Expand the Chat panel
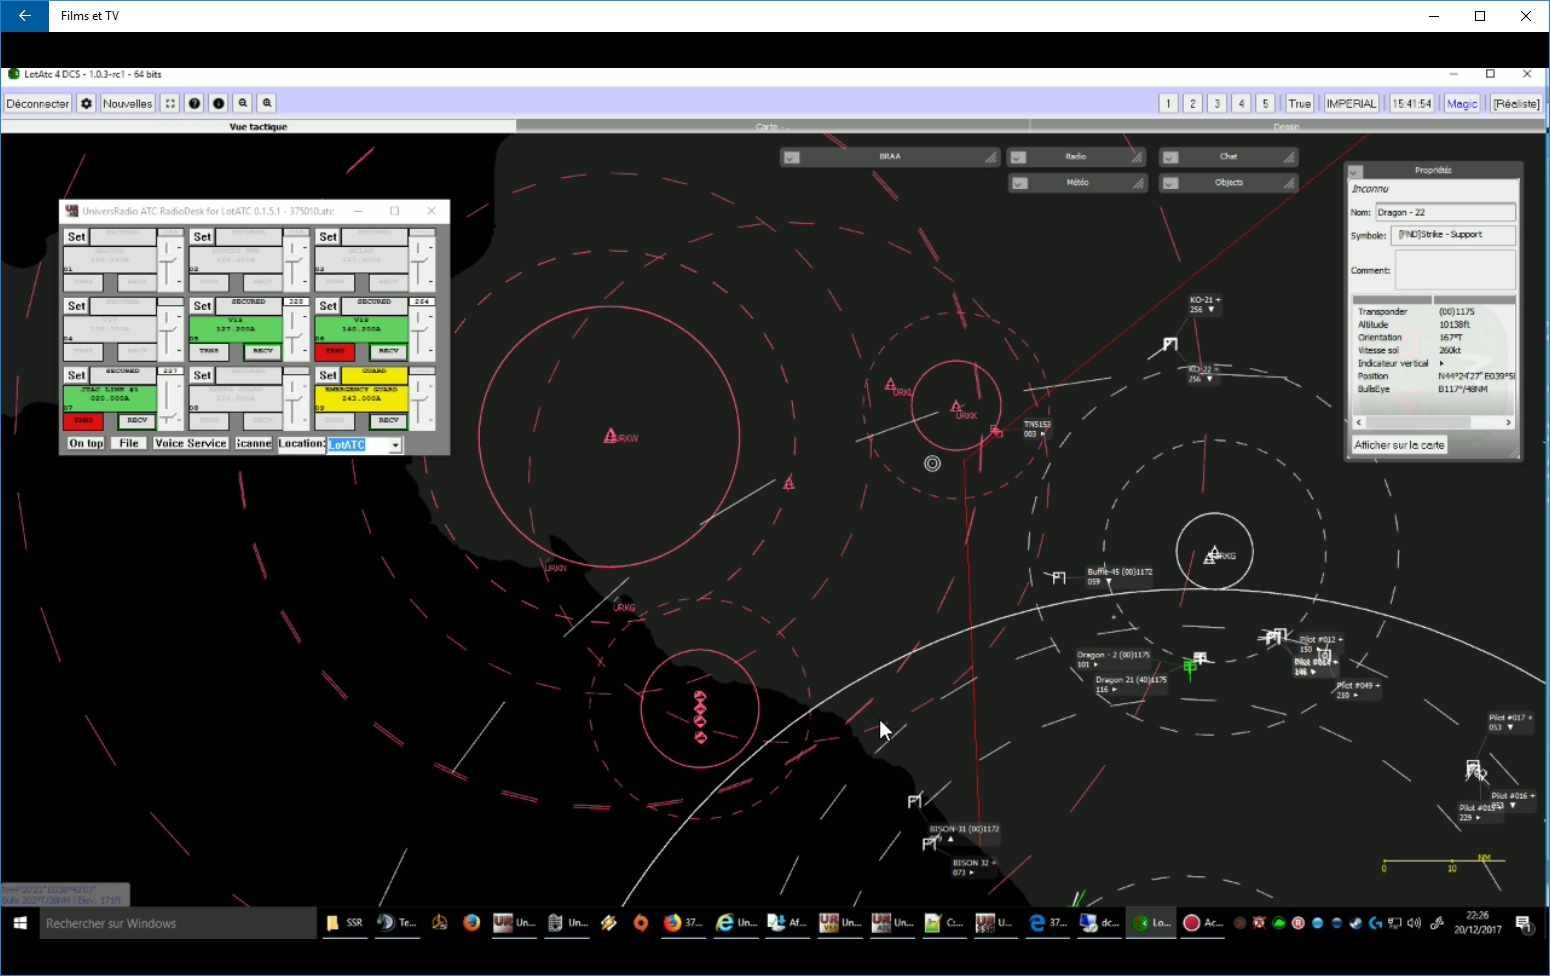The width and height of the screenshot is (1550, 976). pyautogui.click(x=1170, y=157)
